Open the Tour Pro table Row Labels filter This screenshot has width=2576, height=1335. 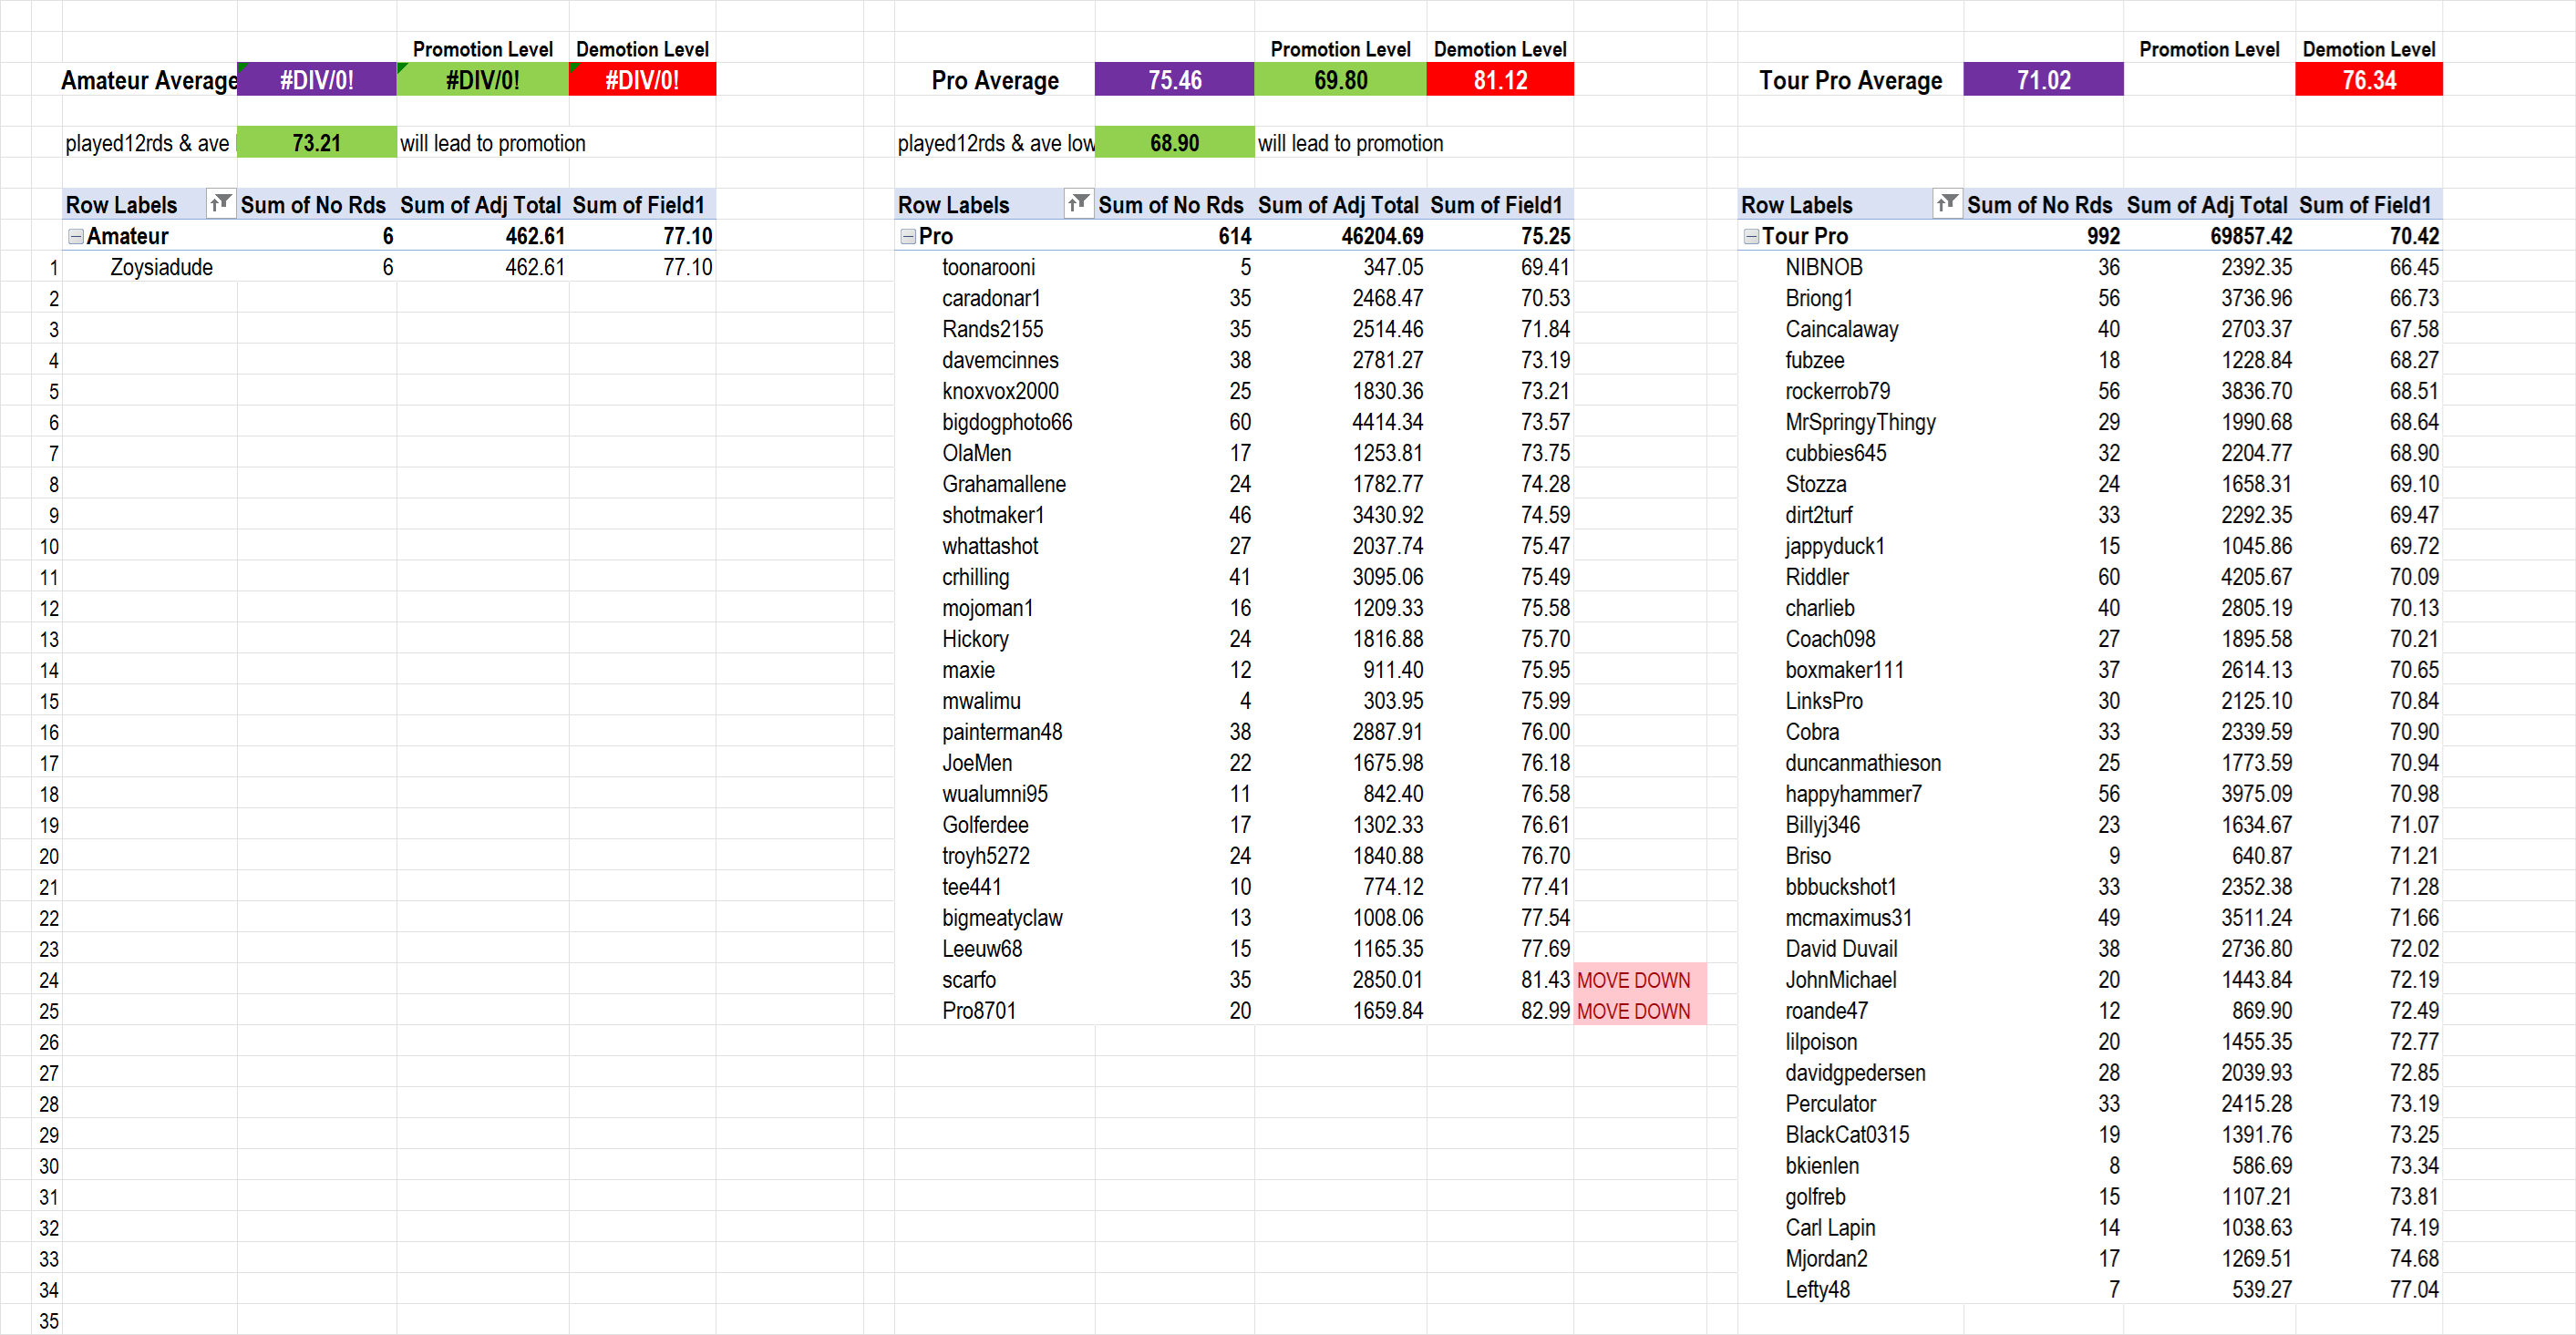[1946, 204]
